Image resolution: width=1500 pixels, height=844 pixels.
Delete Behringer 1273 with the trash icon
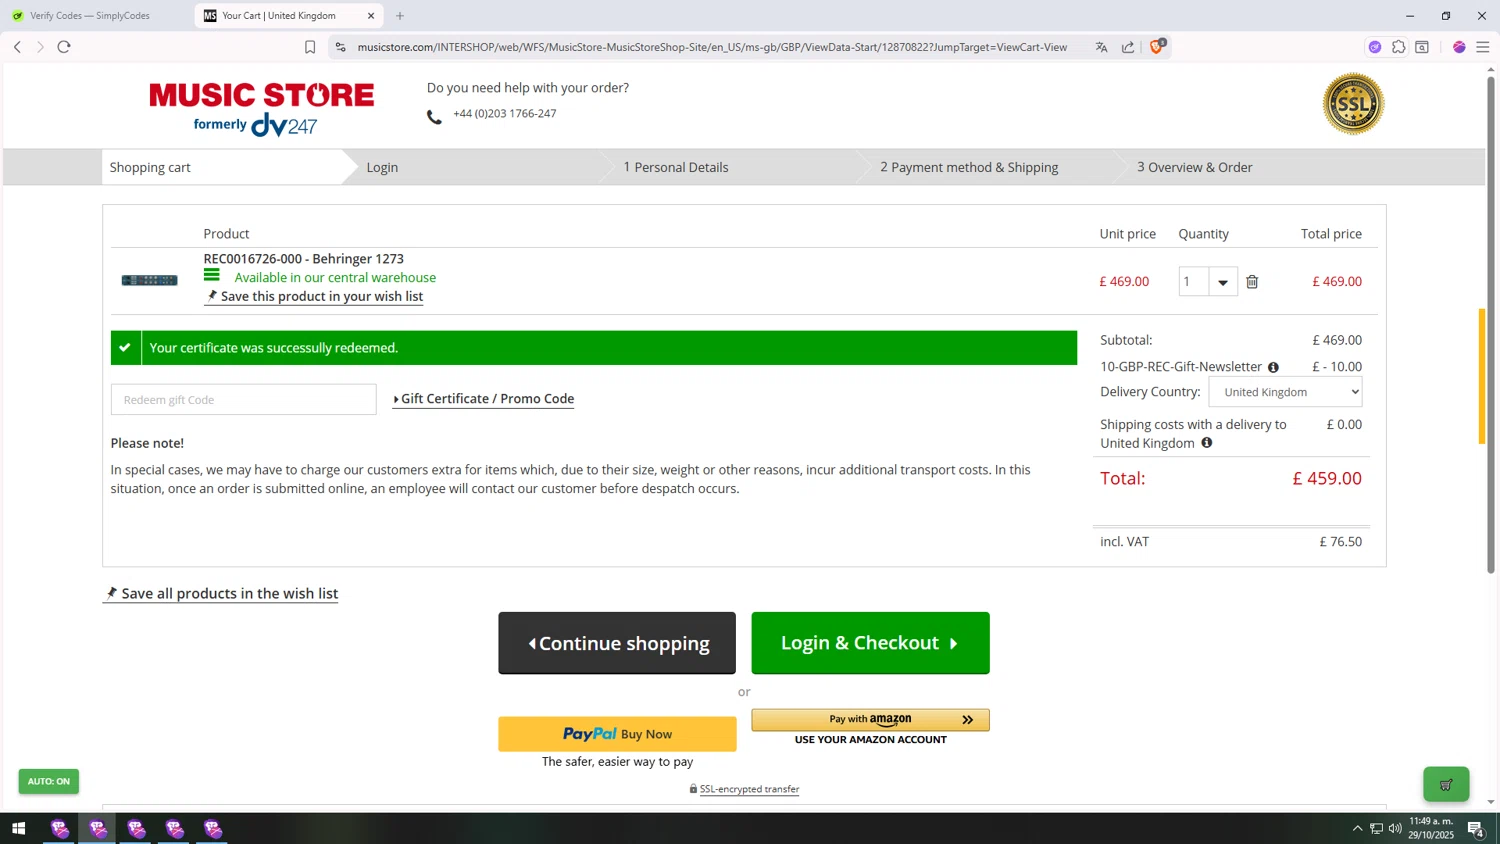[x=1252, y=282]
